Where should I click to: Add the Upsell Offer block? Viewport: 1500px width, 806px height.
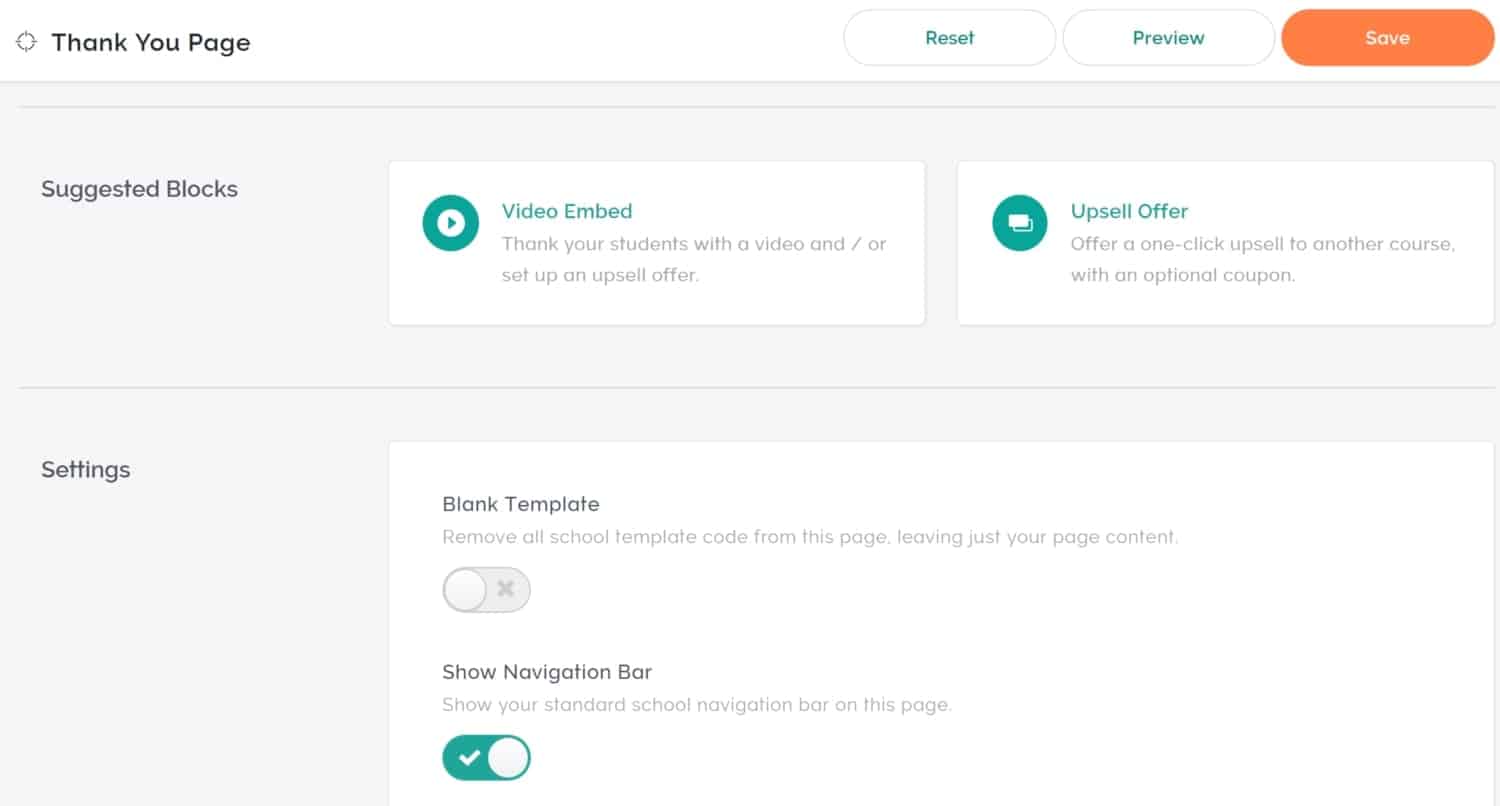(1226, 243)
